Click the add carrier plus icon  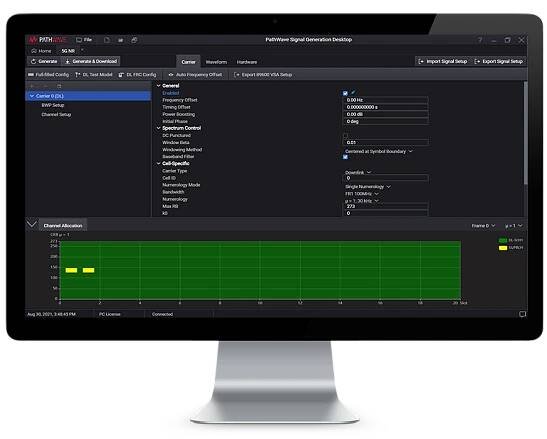[x=32, y=86]
